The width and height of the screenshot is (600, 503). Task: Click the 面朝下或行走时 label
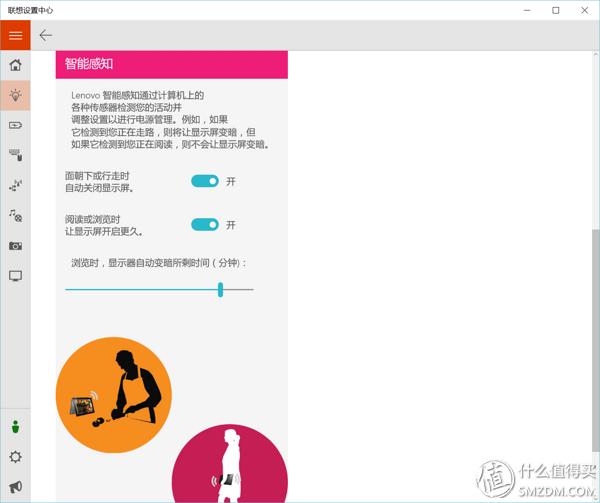coord(97,176)
